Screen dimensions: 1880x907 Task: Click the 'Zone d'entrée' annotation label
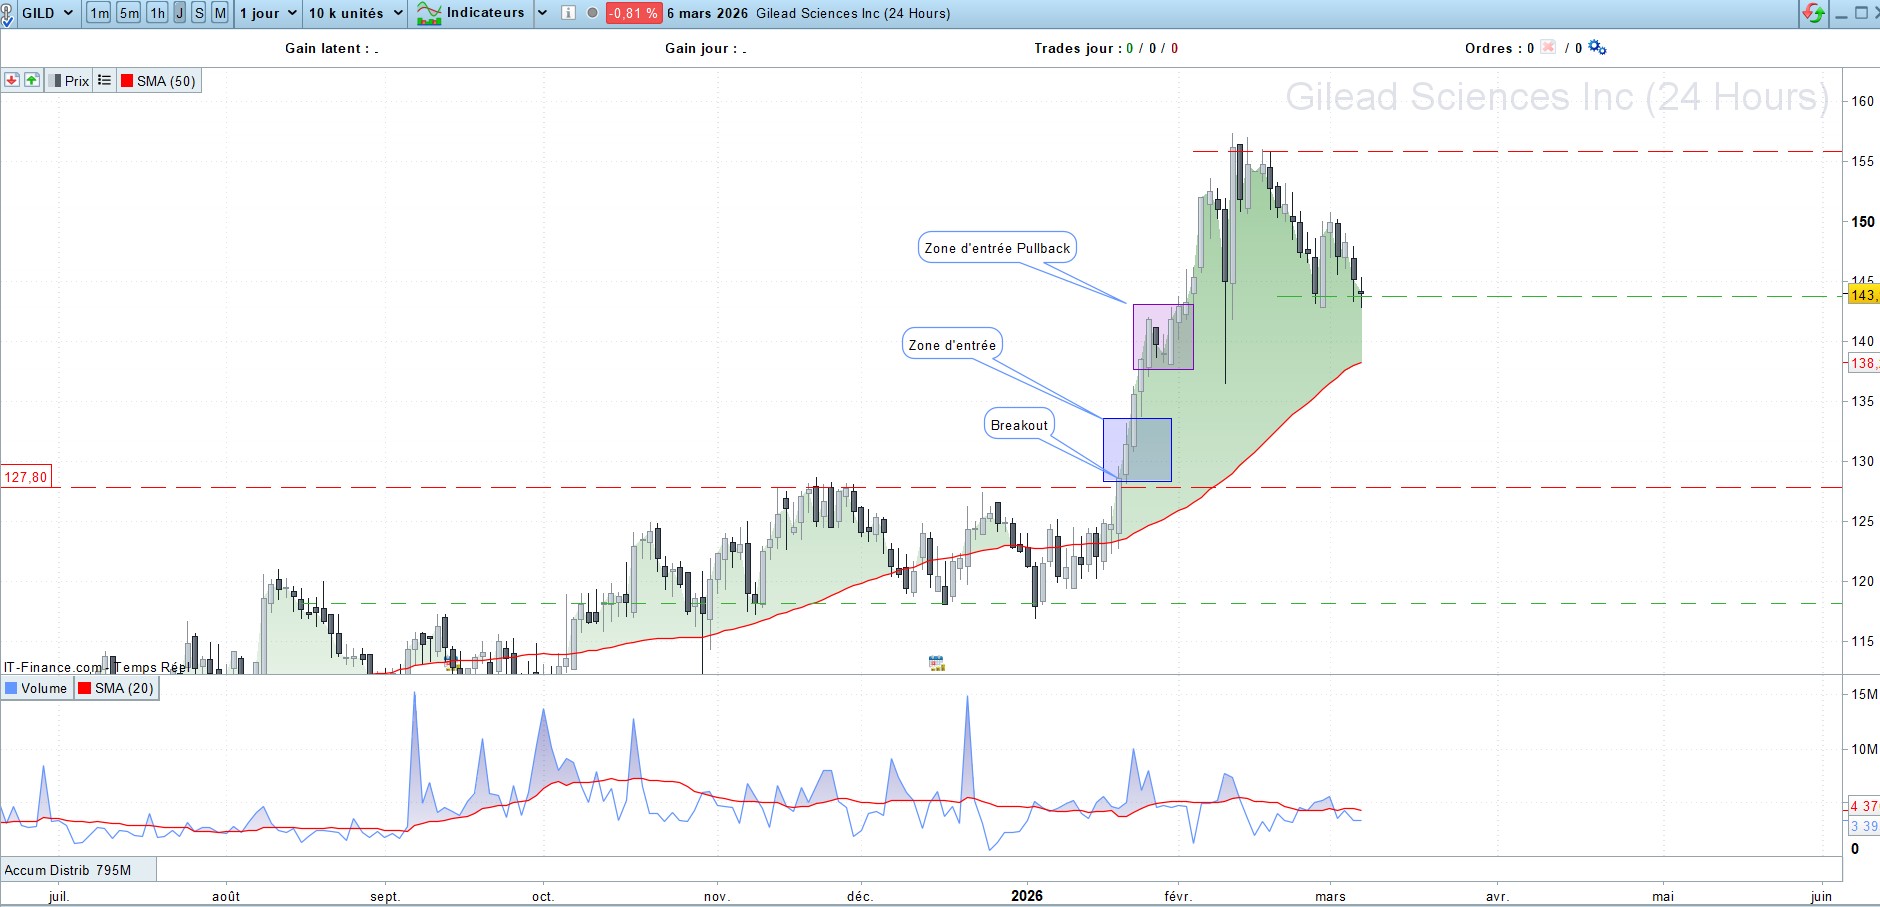coord(952,345)
